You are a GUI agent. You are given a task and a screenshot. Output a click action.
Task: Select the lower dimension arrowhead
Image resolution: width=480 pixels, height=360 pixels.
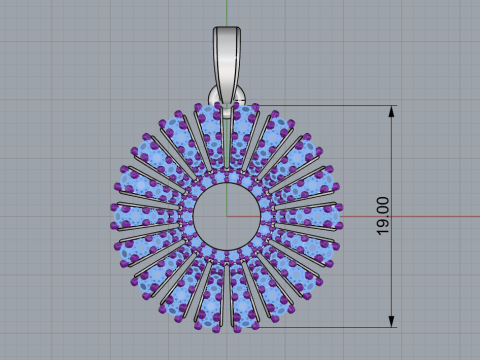(x=392, y=321)
